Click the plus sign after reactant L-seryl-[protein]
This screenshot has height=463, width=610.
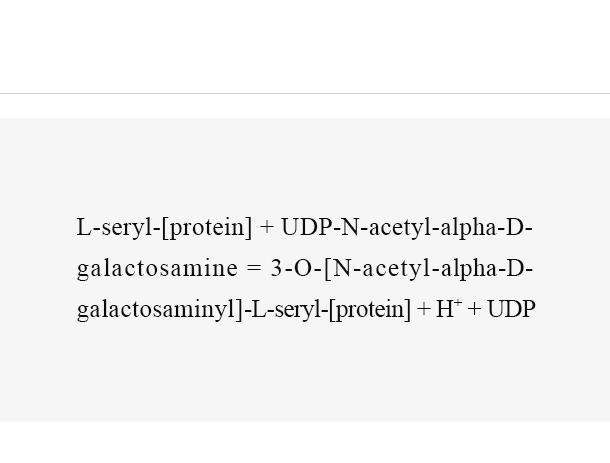[x=267, y=228]
